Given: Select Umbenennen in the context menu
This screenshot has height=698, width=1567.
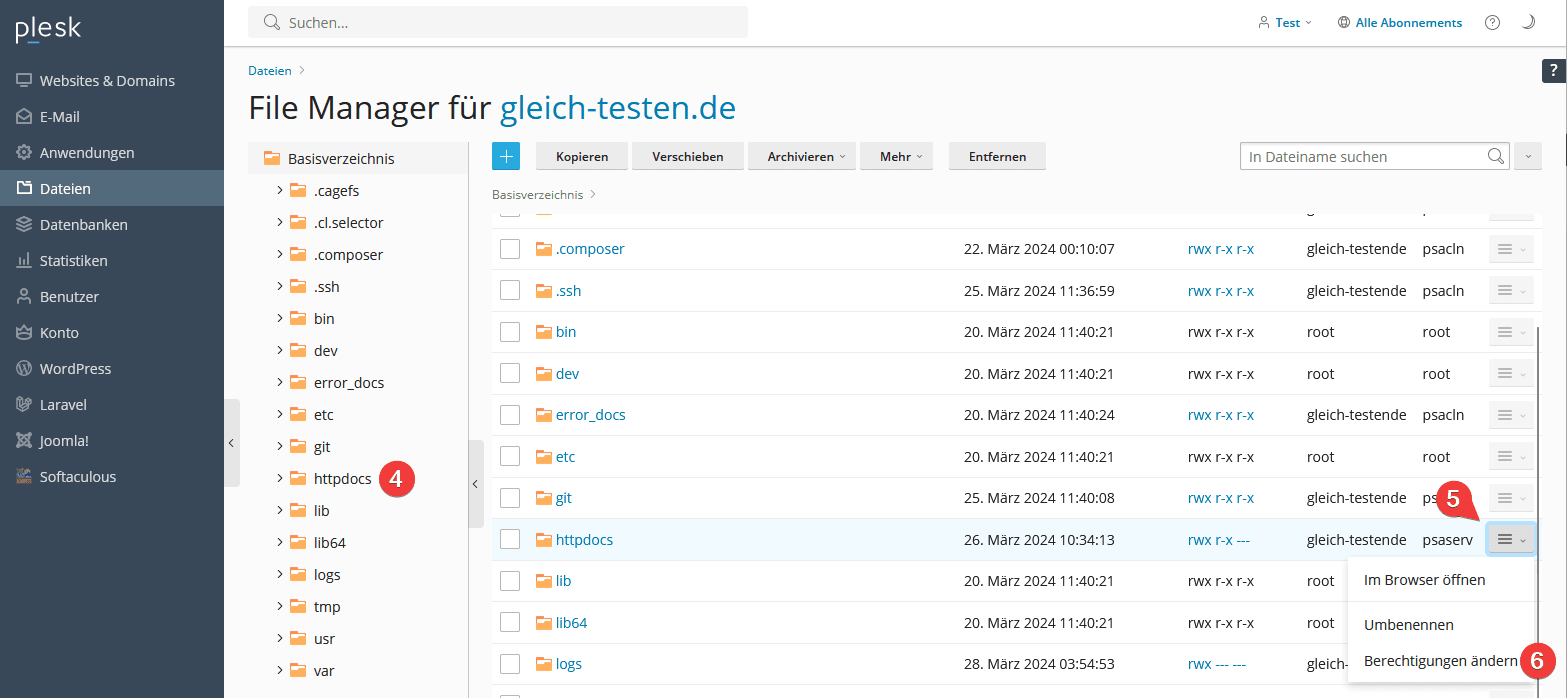Looking at the screenshot, I should click(1408, 625).
